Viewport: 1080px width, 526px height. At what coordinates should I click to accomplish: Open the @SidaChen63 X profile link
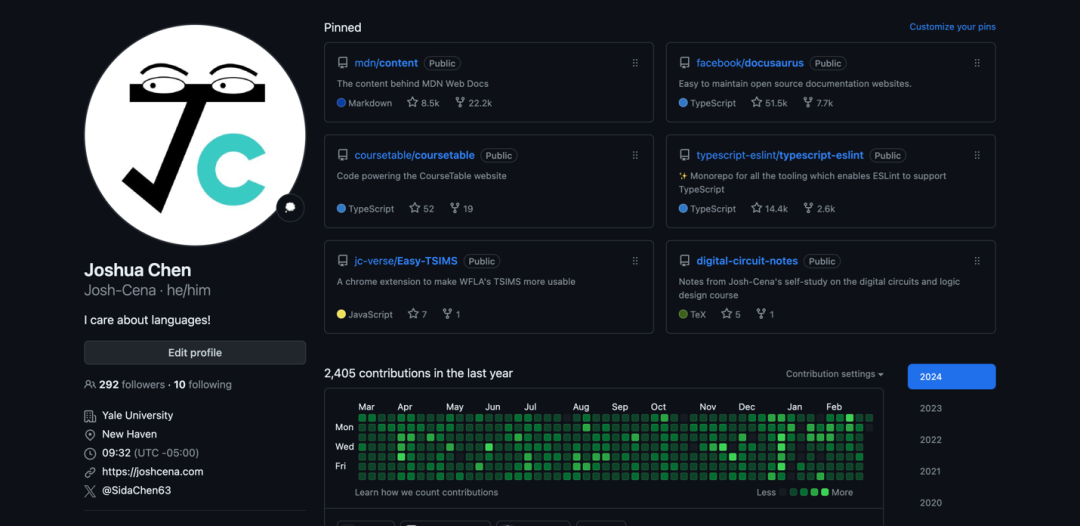click(136, 490)
